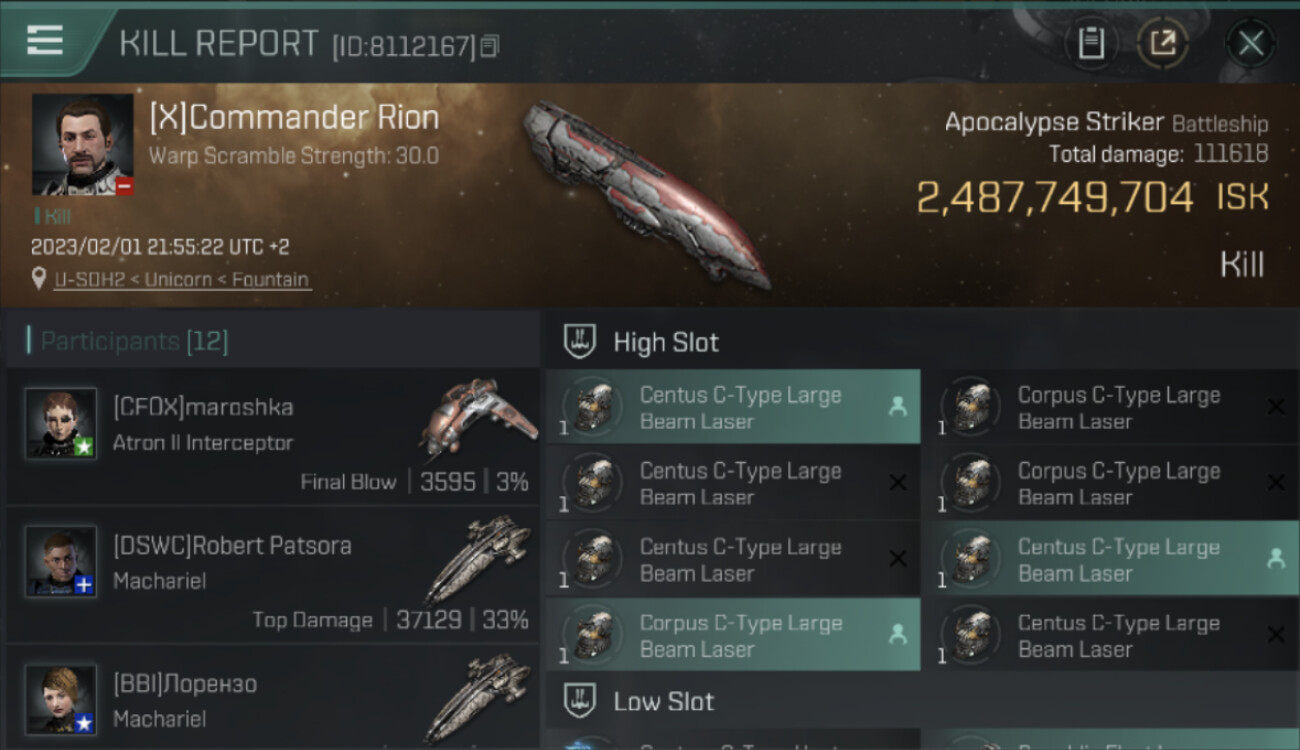
Task: Select the High Slot shield icon
Action: pos(580,342)
